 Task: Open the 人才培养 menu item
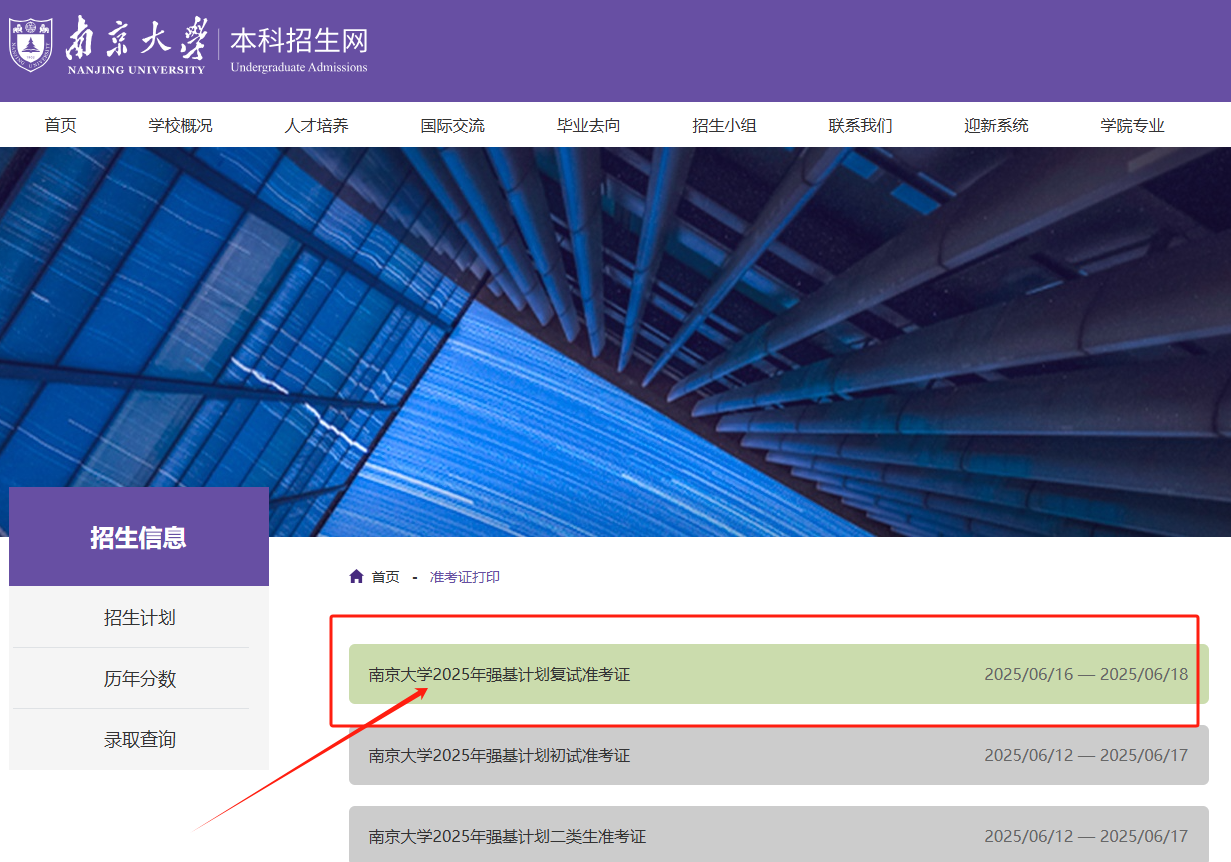[317, 125]
